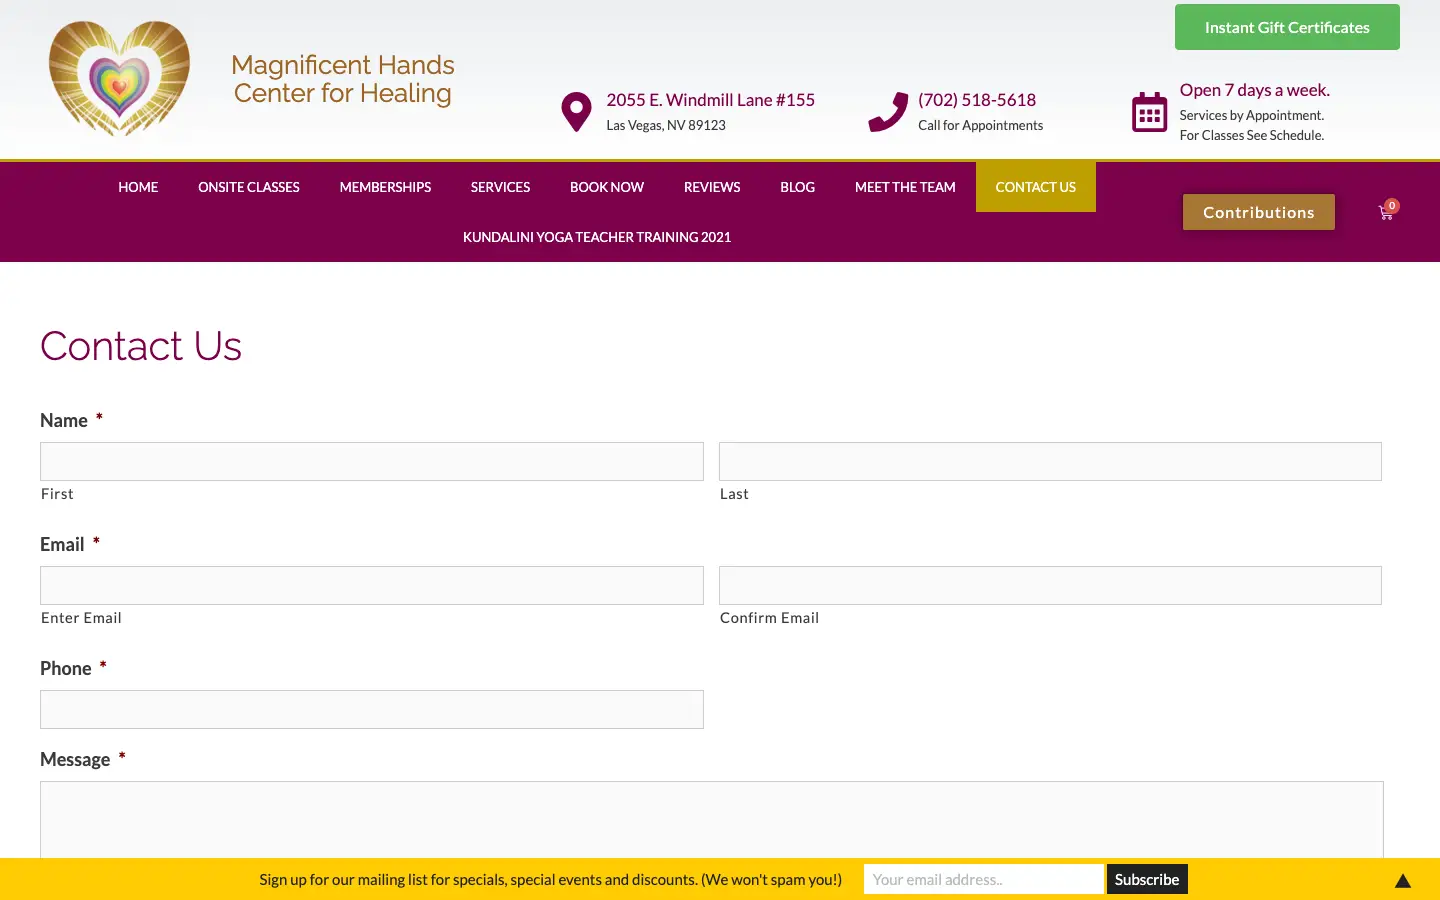1440x900 pixels.
Task: Click the Instant Gift Certificates button
Action: tap(1286, 28)
